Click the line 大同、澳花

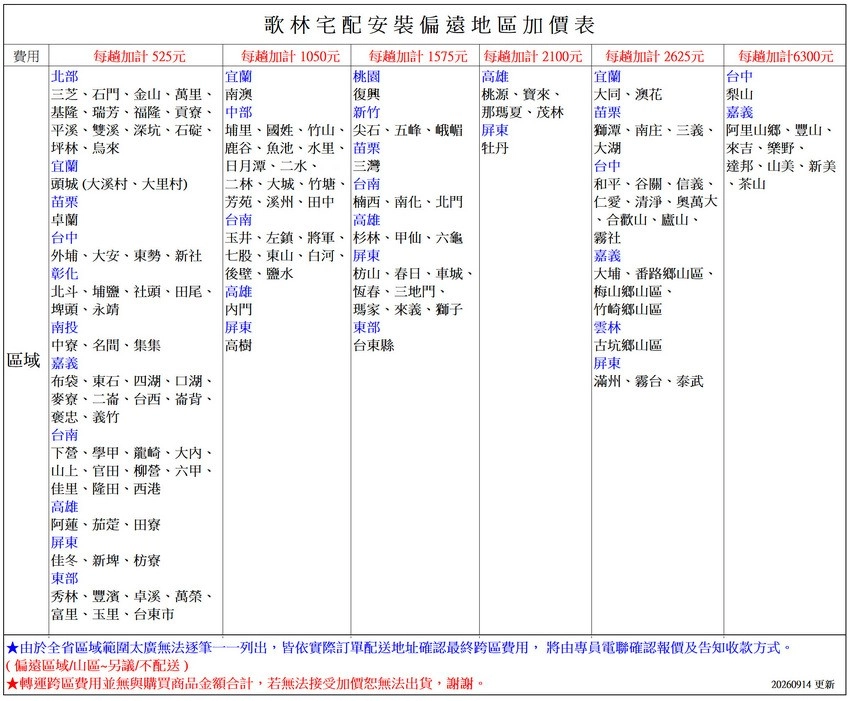628,94
